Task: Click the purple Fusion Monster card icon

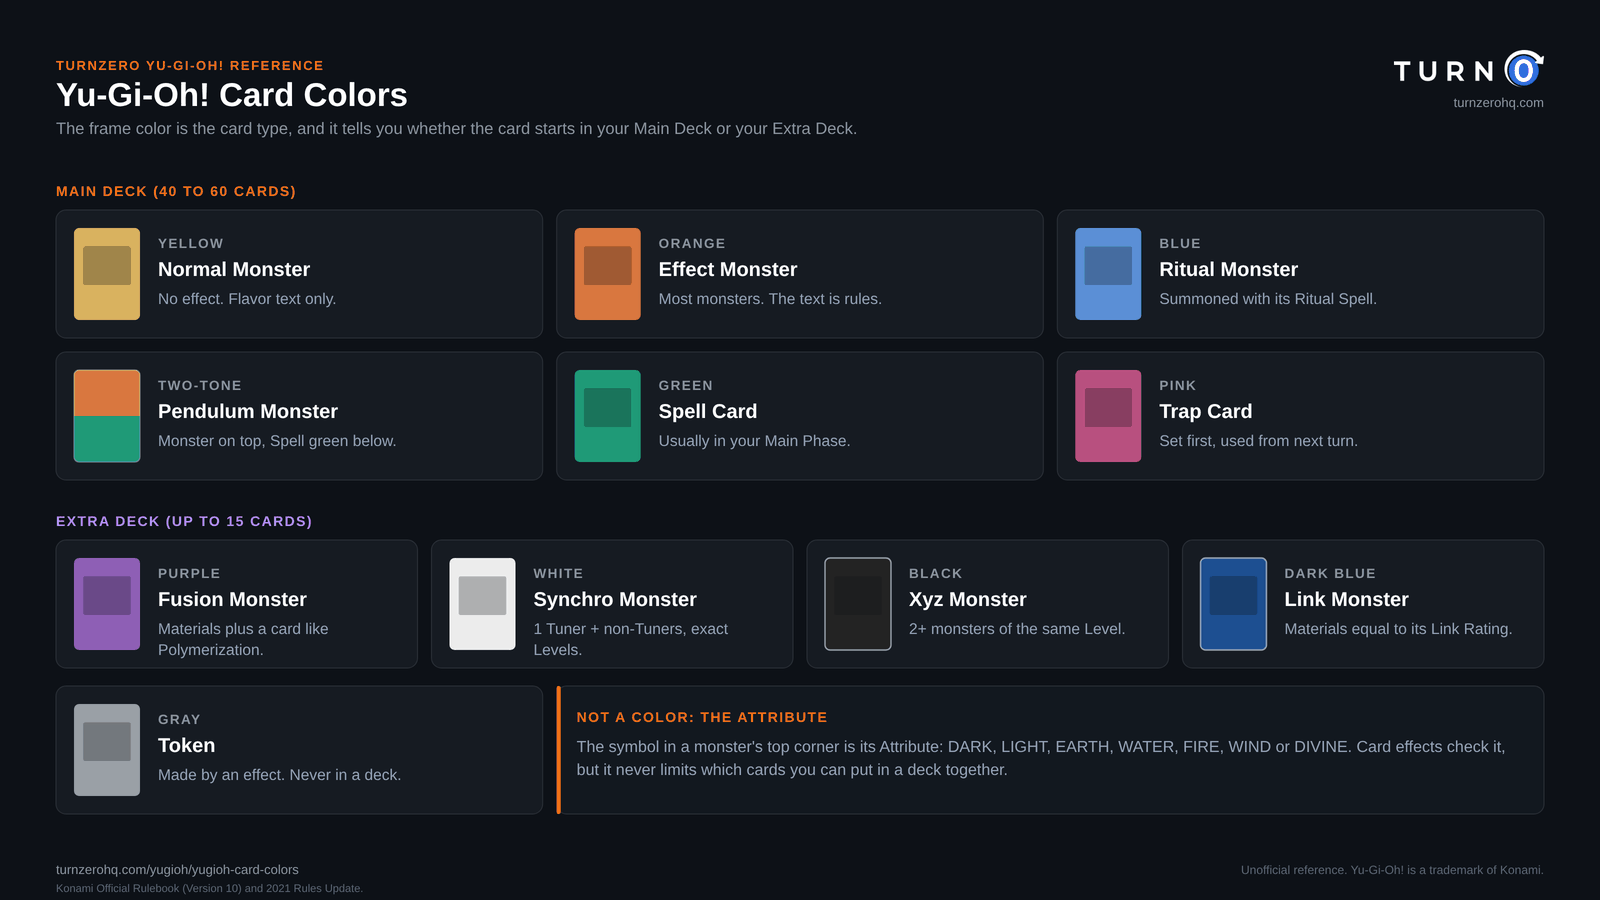Action: (107, 604)
